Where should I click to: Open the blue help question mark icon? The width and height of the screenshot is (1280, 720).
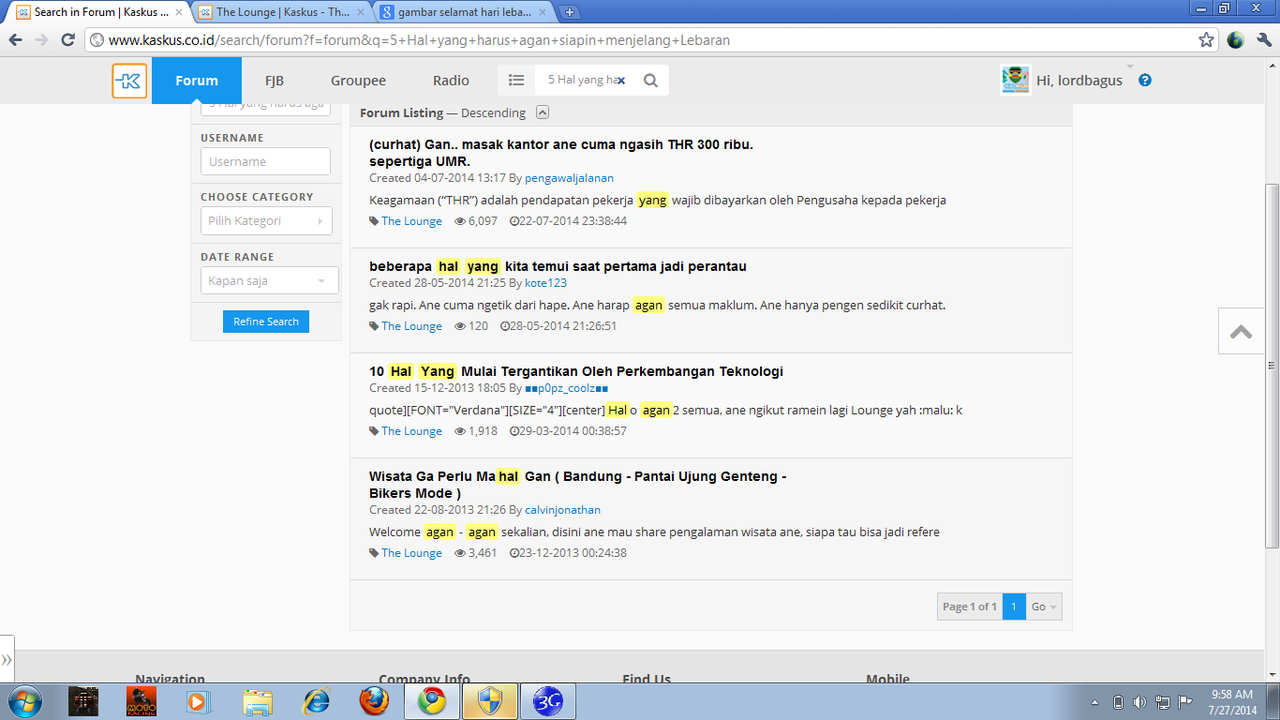pos(1145,80)
